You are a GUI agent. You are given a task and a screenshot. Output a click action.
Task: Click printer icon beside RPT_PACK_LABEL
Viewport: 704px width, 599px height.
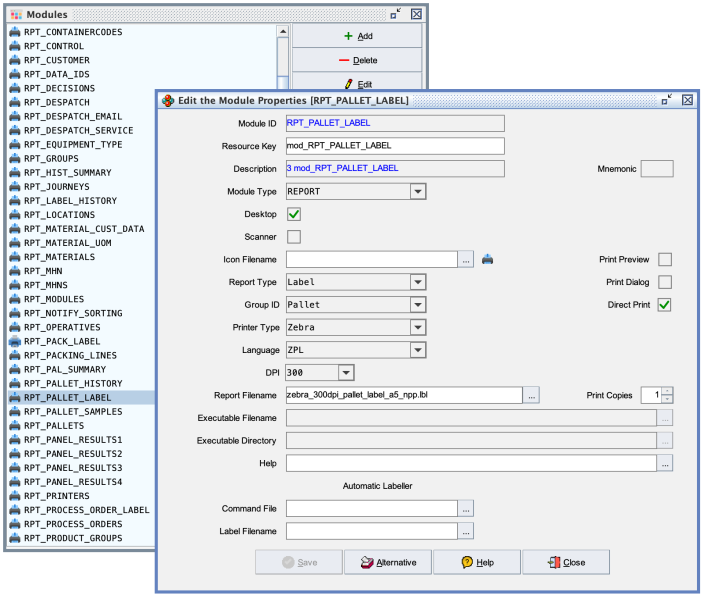(15, 341)
